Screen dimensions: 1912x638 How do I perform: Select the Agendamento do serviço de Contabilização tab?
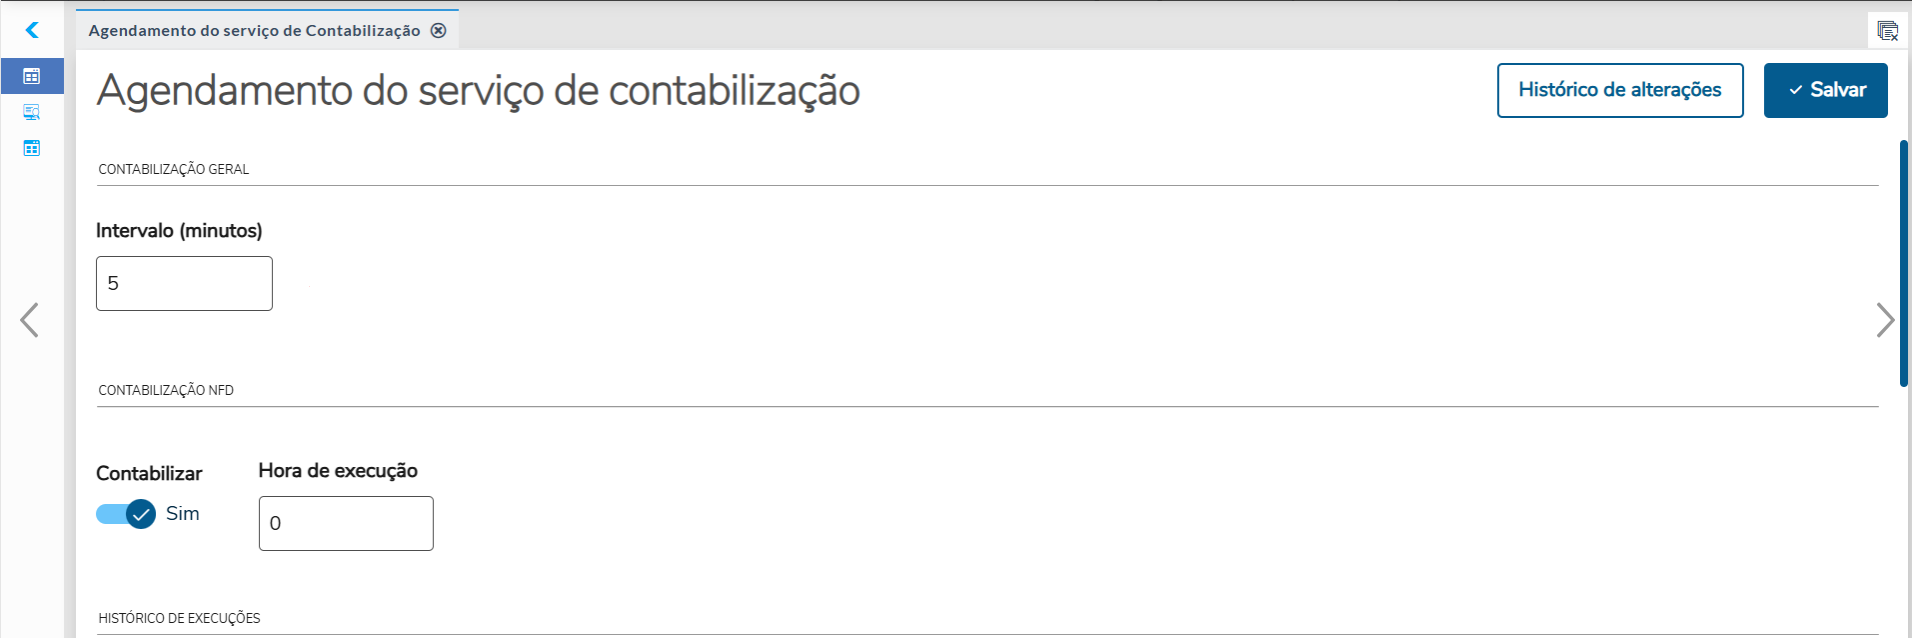[x=254, y=30]
